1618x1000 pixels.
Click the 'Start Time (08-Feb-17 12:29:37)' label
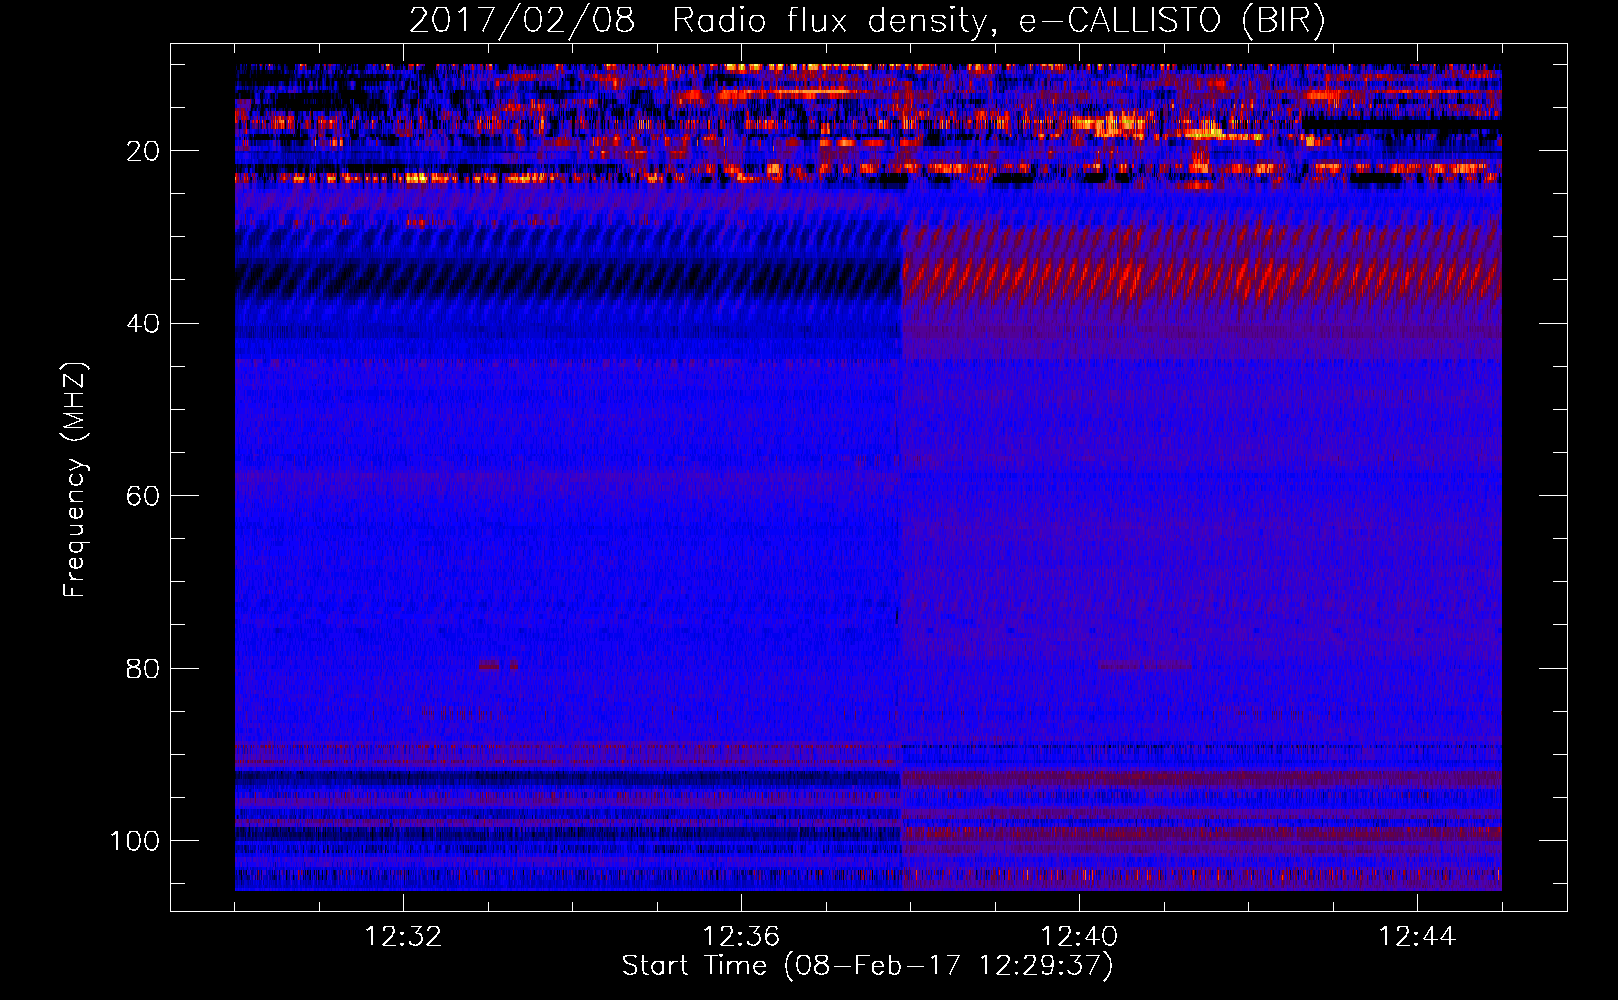(x=867, y=966)
